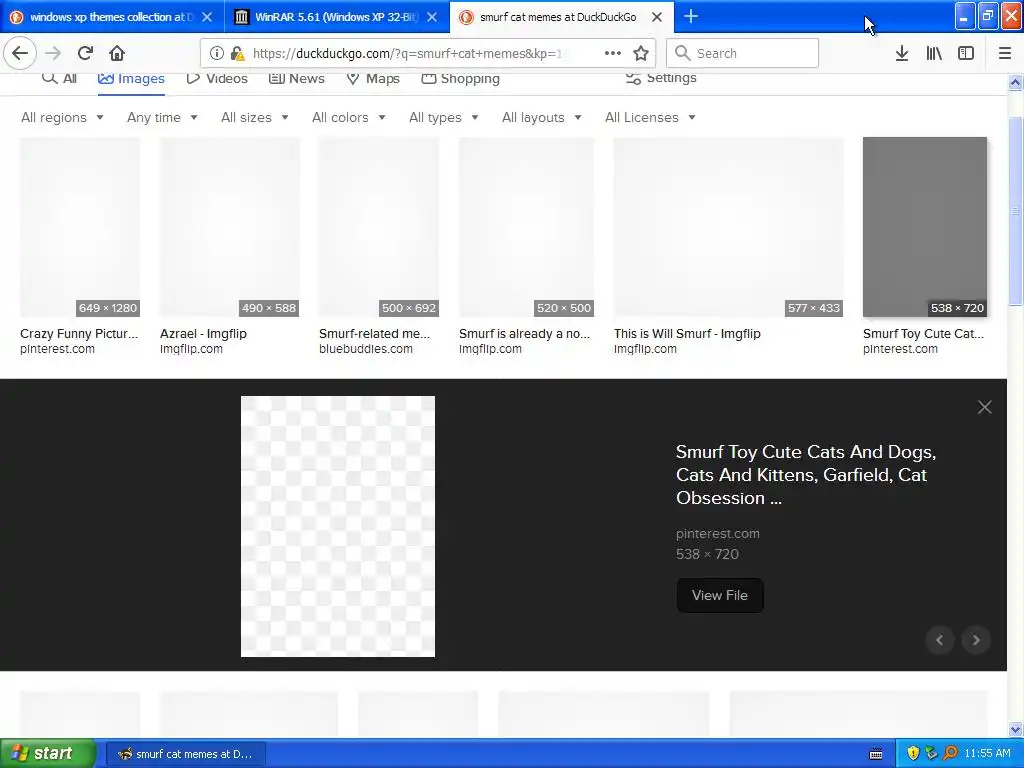Click the scrollbar up arrow
The height and width of the screenshot is (768, 1024).
(x=1015, y=83)
